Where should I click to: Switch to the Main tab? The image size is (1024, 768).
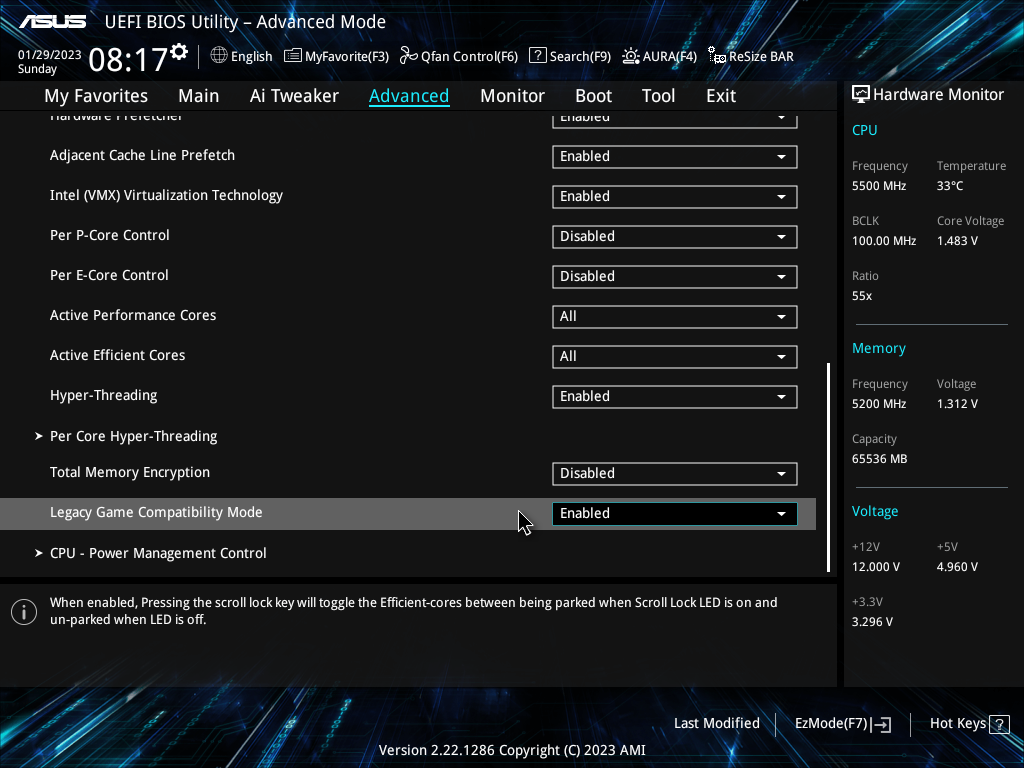click(x=199, y=96)
